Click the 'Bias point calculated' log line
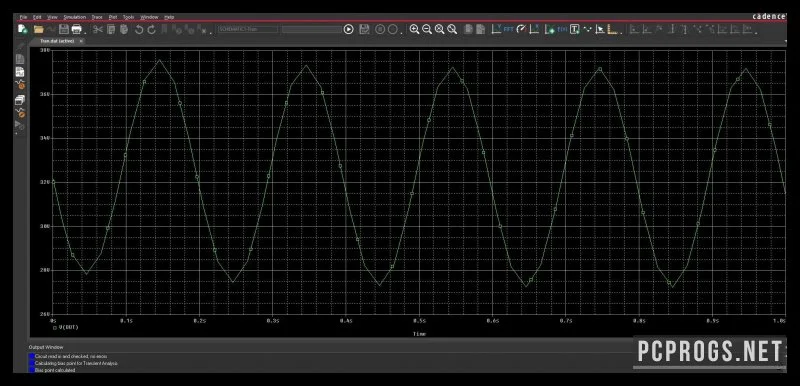 [x=55, y=370]
